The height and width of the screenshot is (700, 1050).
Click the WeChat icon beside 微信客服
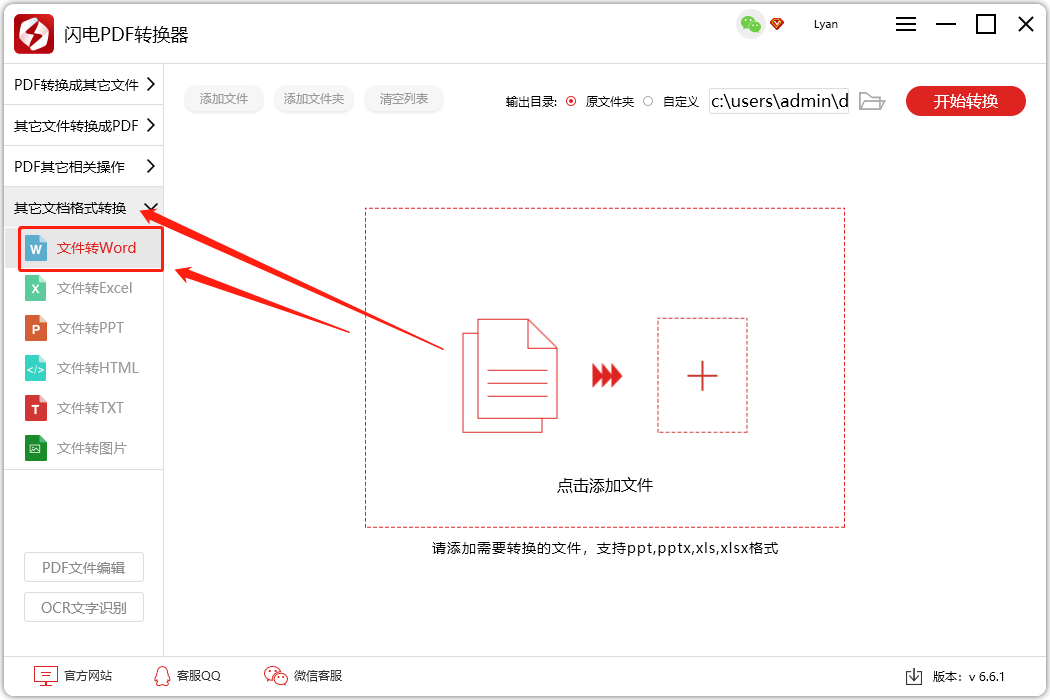[275, 676]
